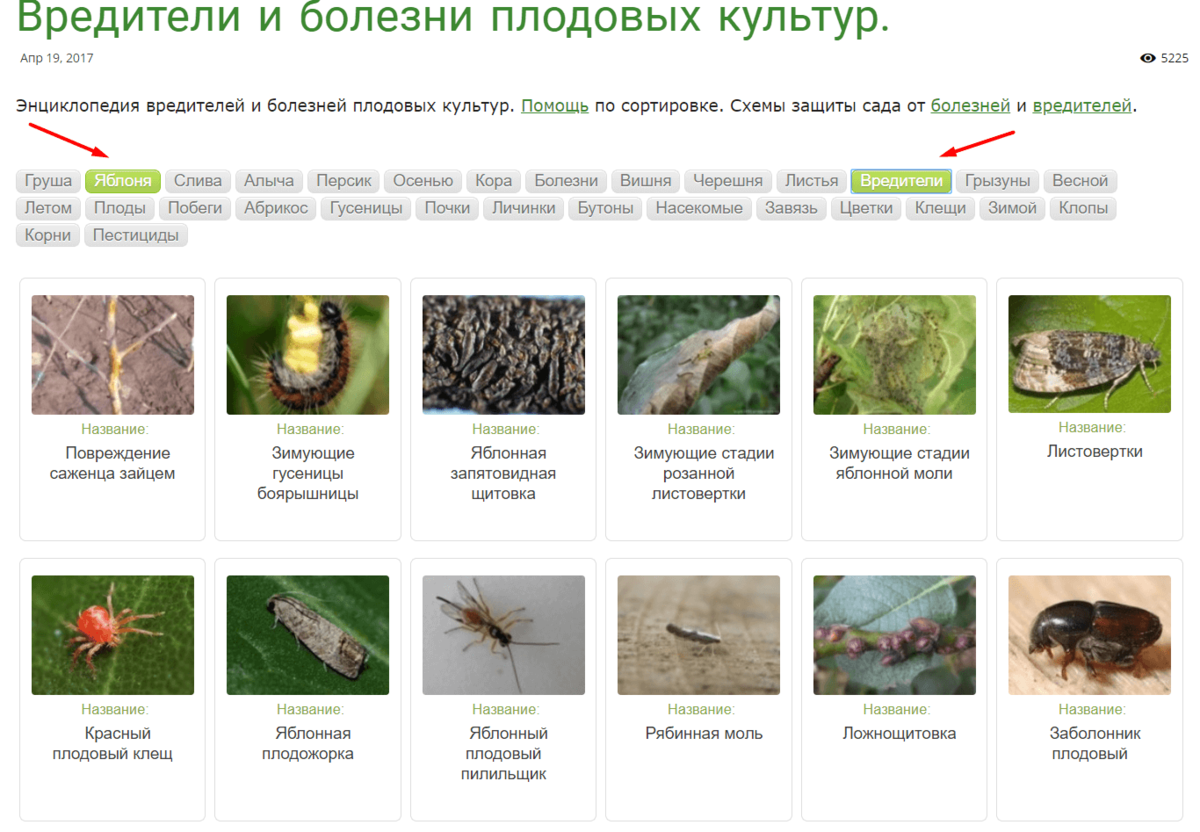The height and width of the screenshot is (832, 1200).
Task: Choose the Почки filter tag
Action: (447, 208)
